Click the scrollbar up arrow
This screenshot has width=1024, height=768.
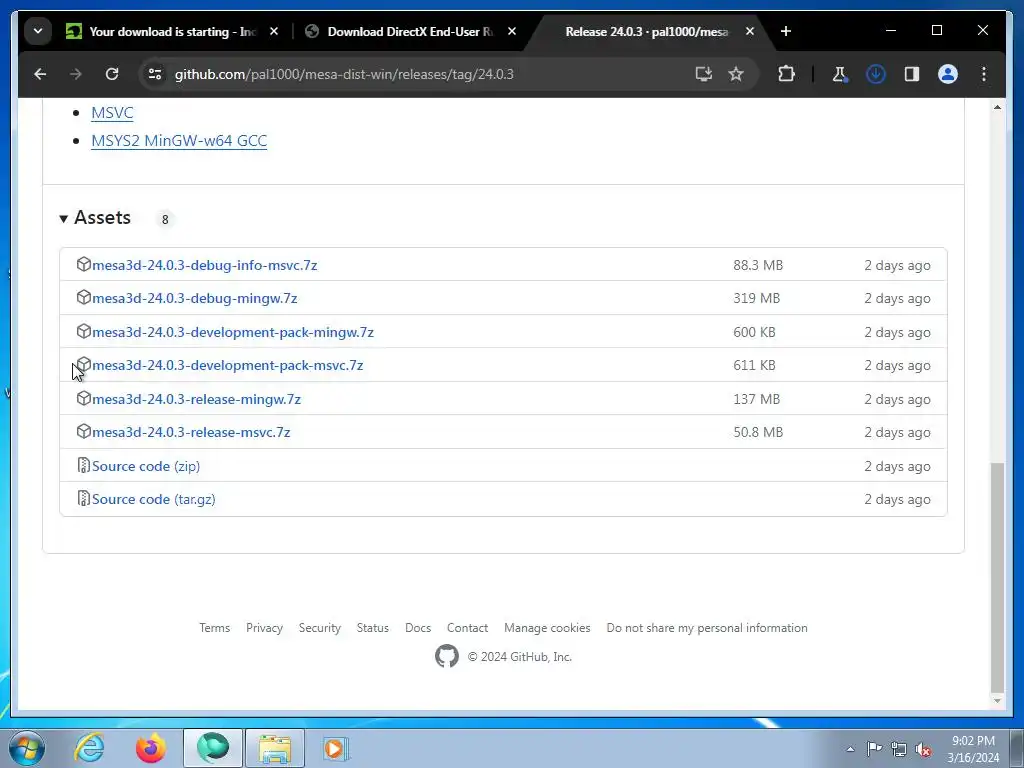point(997,107)
